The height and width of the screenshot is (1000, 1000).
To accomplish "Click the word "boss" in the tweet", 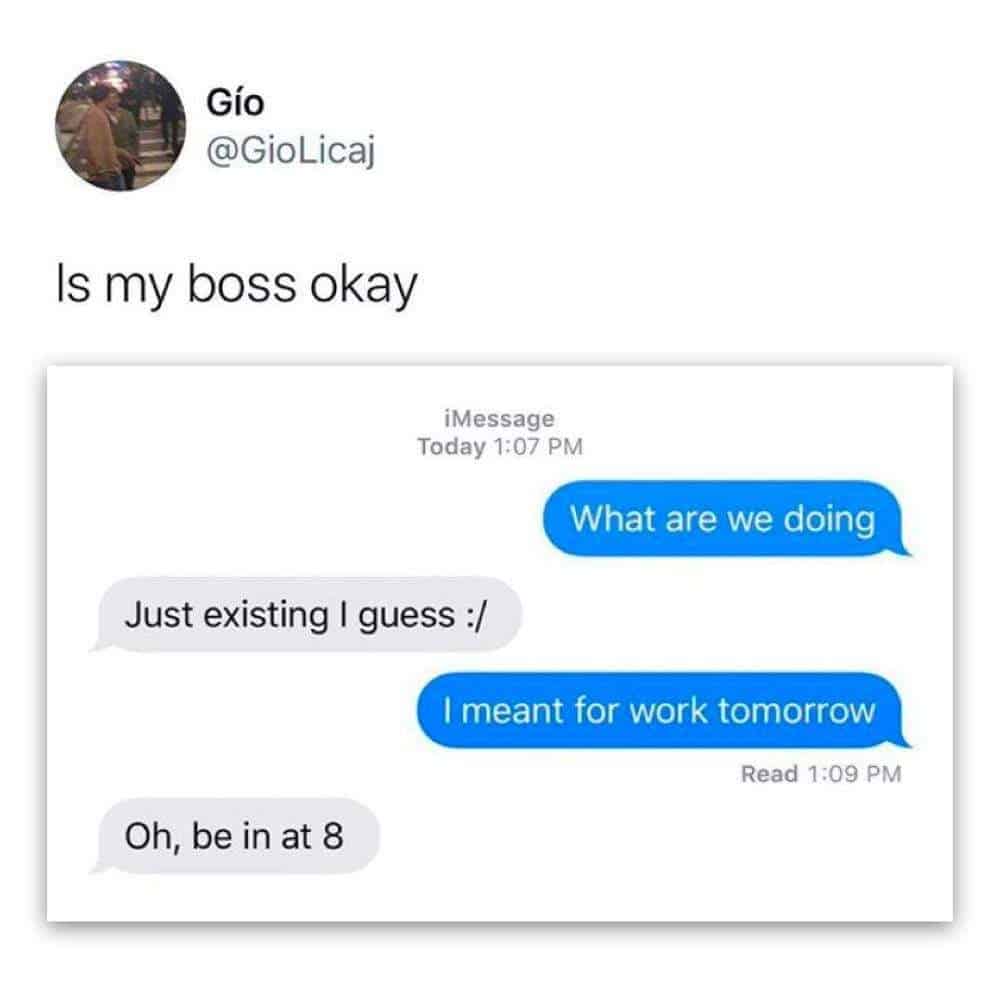I will pyautogui.click(x=242, y=284).
